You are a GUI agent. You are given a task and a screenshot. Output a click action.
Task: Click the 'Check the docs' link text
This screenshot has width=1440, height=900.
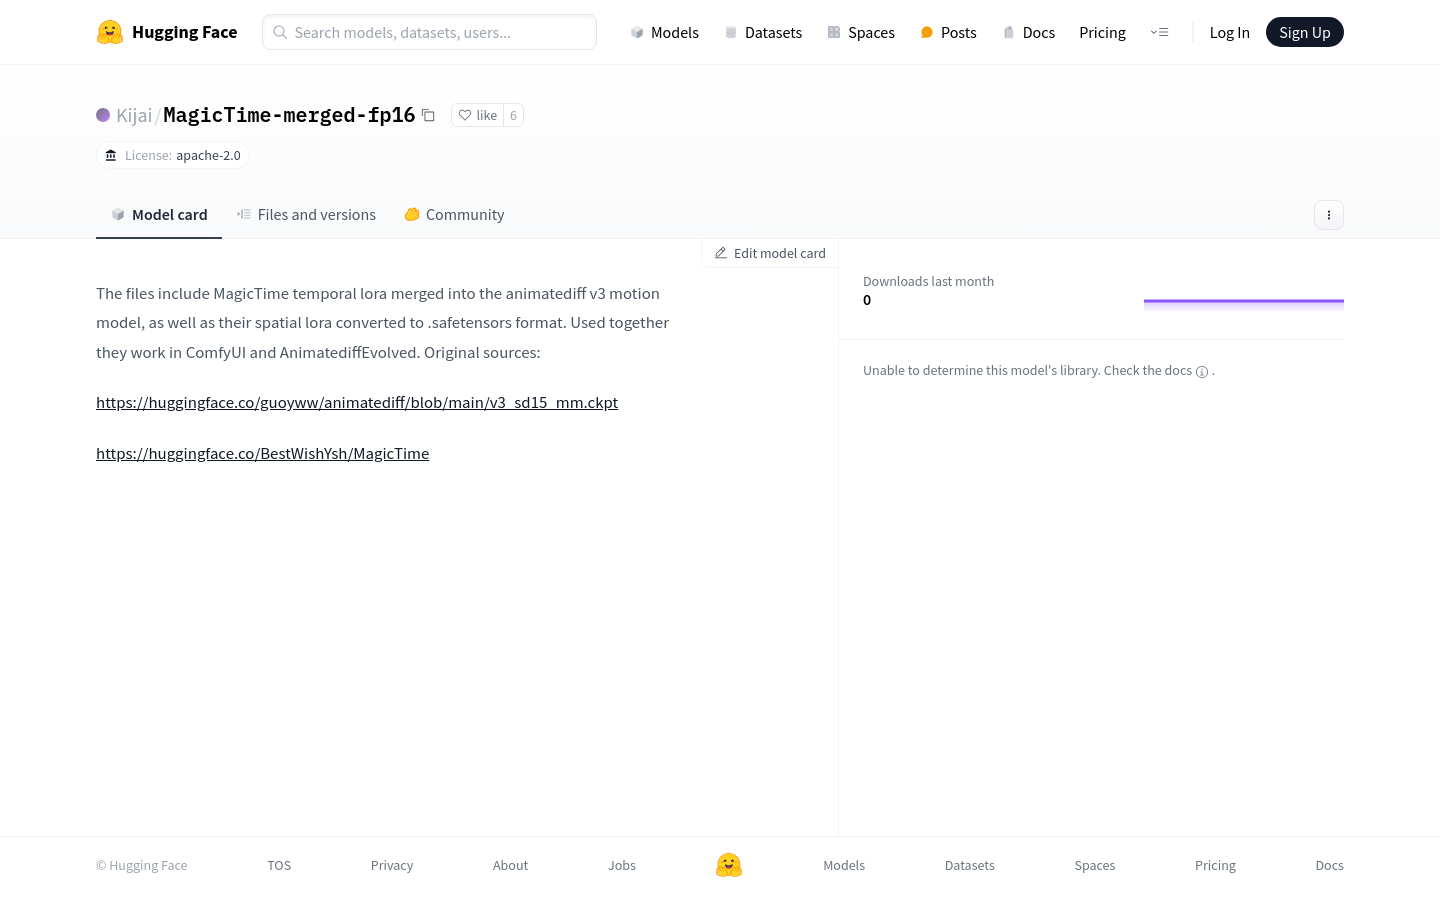[1147, 370]
